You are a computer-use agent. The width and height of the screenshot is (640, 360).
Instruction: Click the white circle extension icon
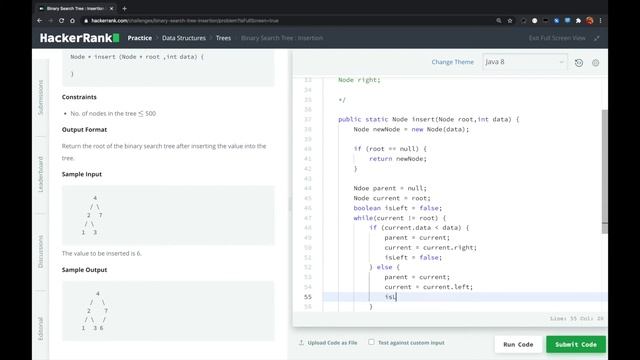534,20
